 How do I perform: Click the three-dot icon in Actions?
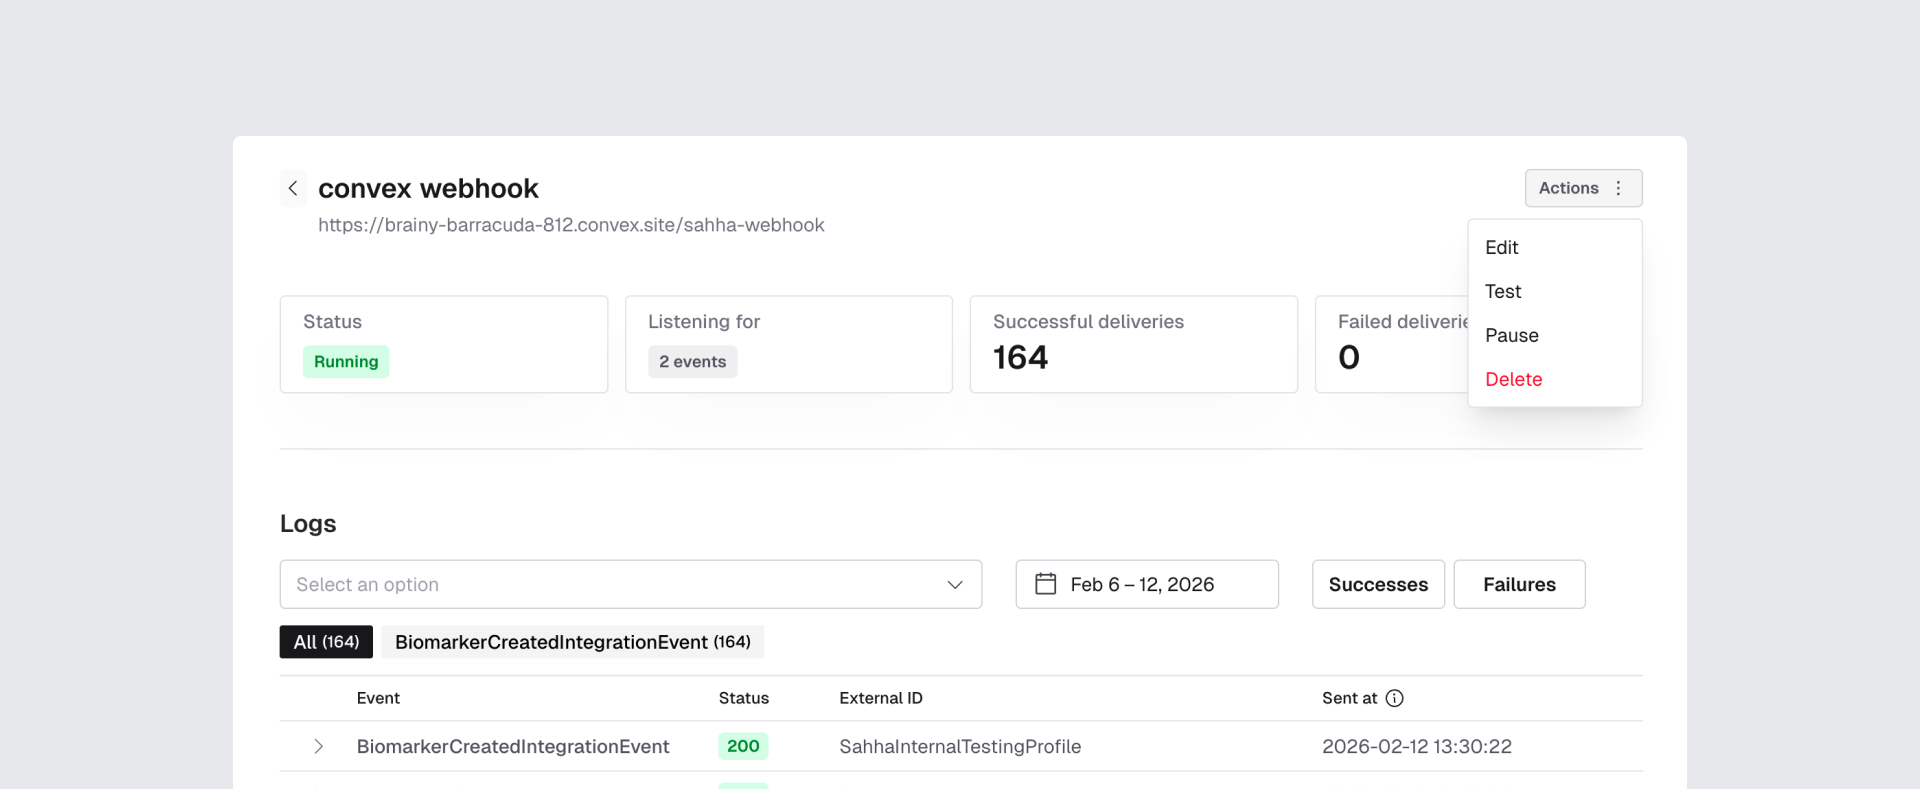(1618, 188)
